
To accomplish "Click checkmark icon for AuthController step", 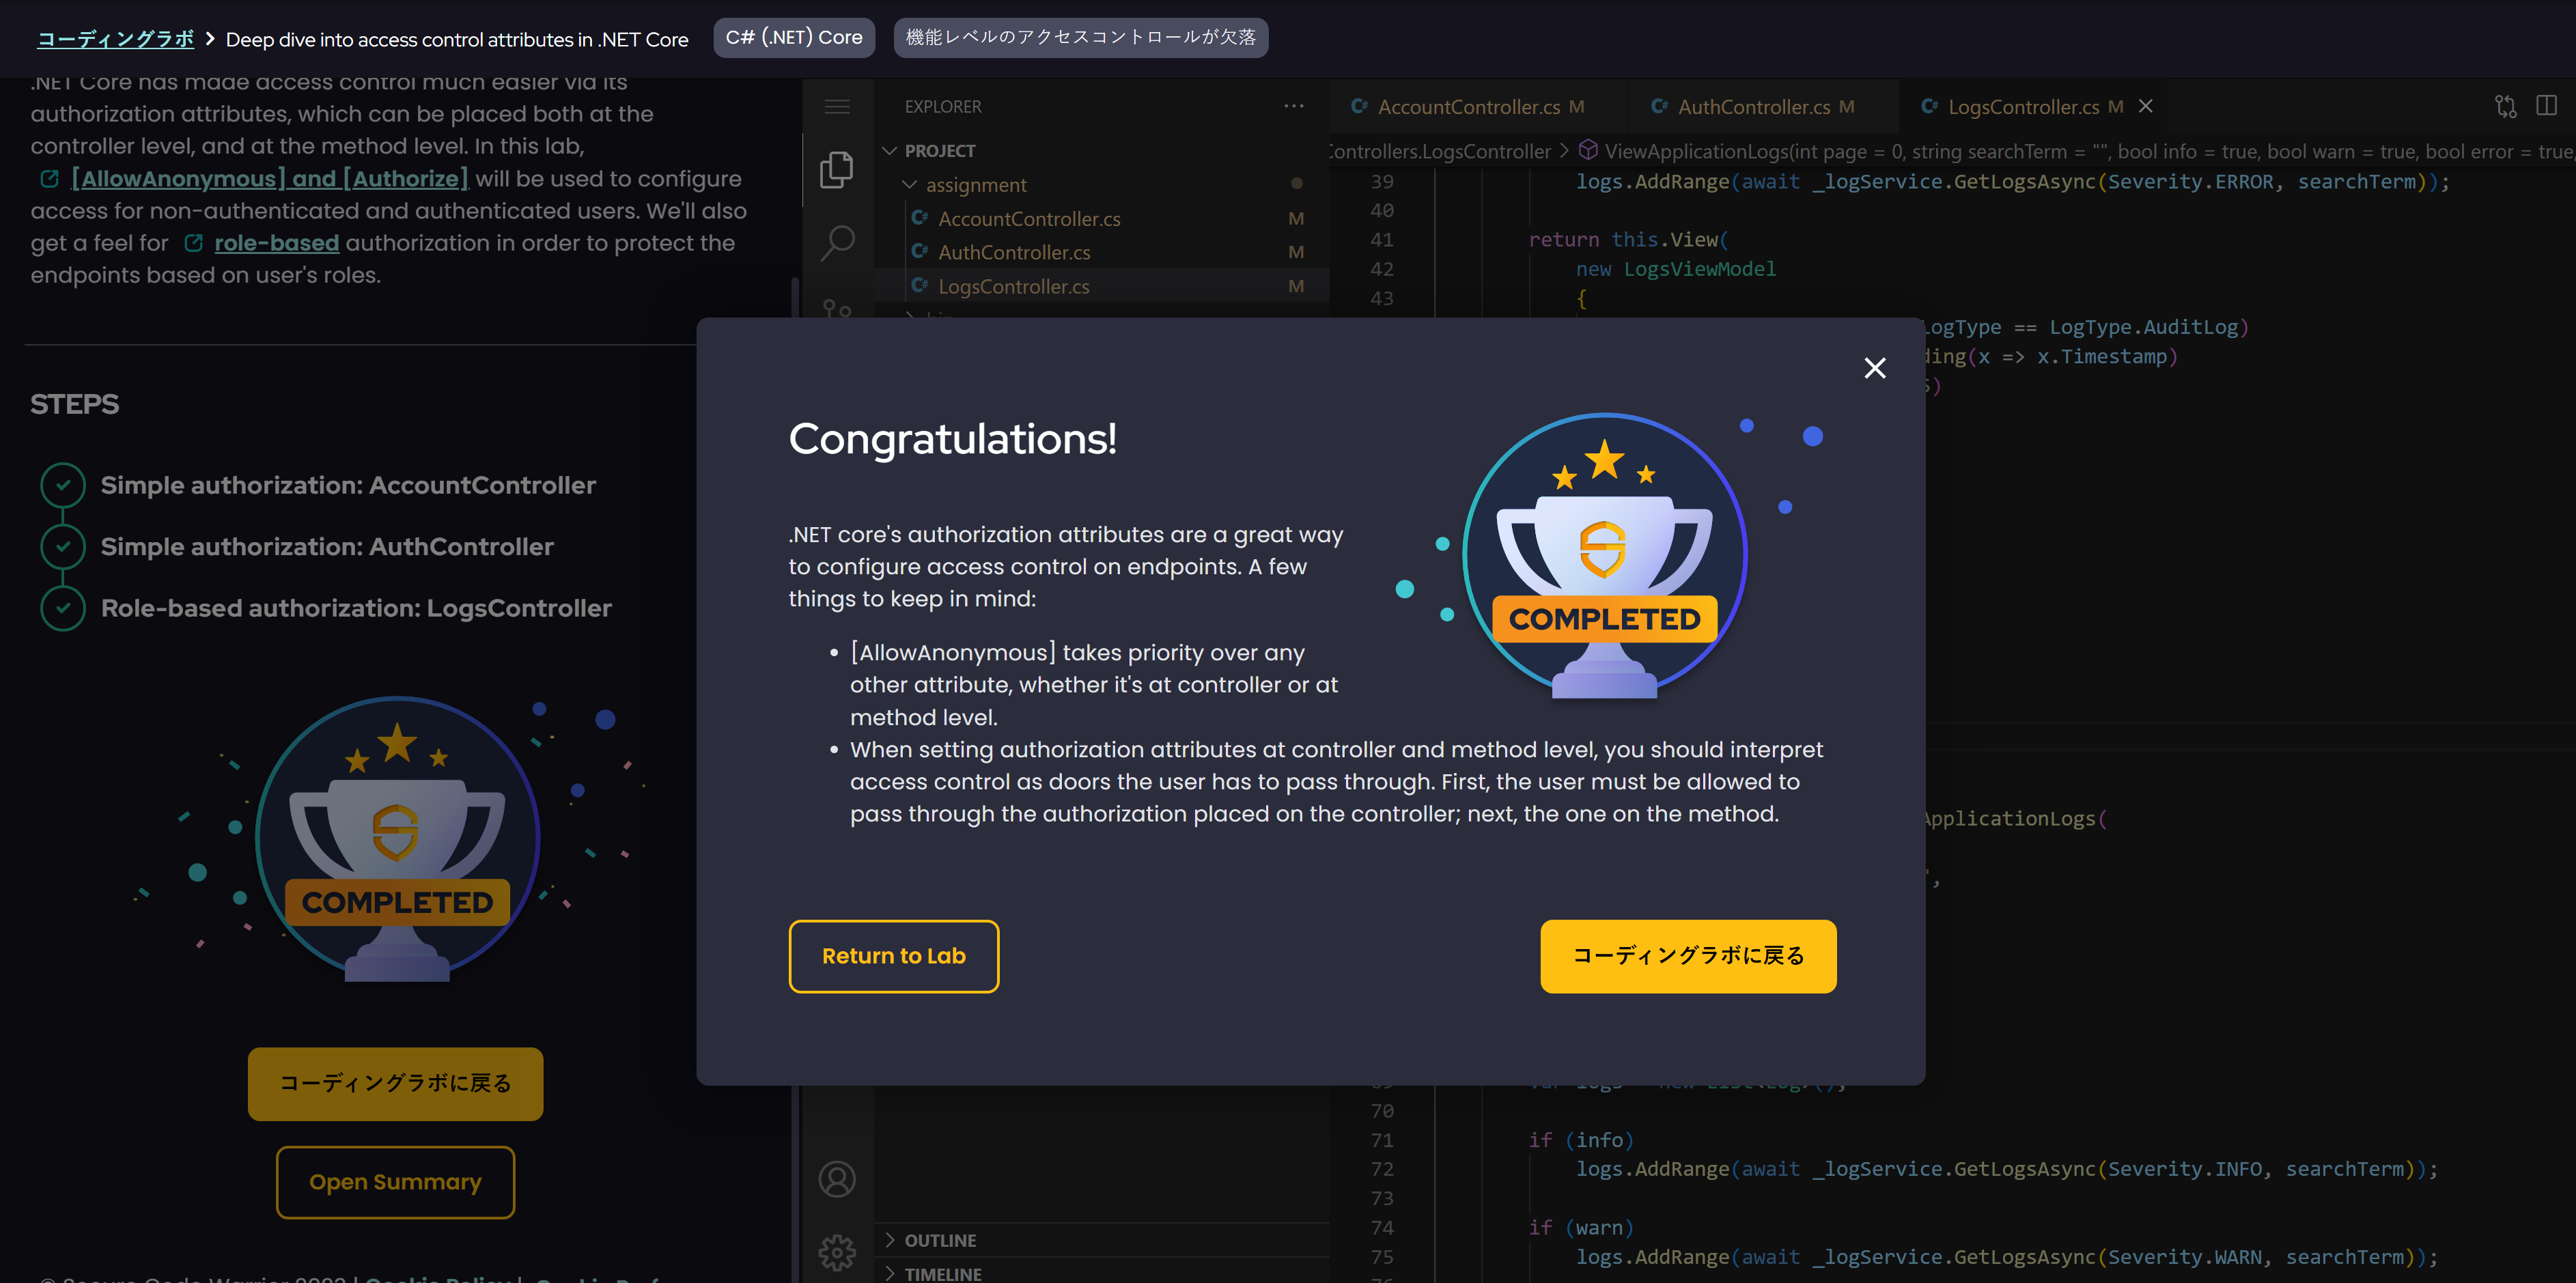I will (63, 547).
